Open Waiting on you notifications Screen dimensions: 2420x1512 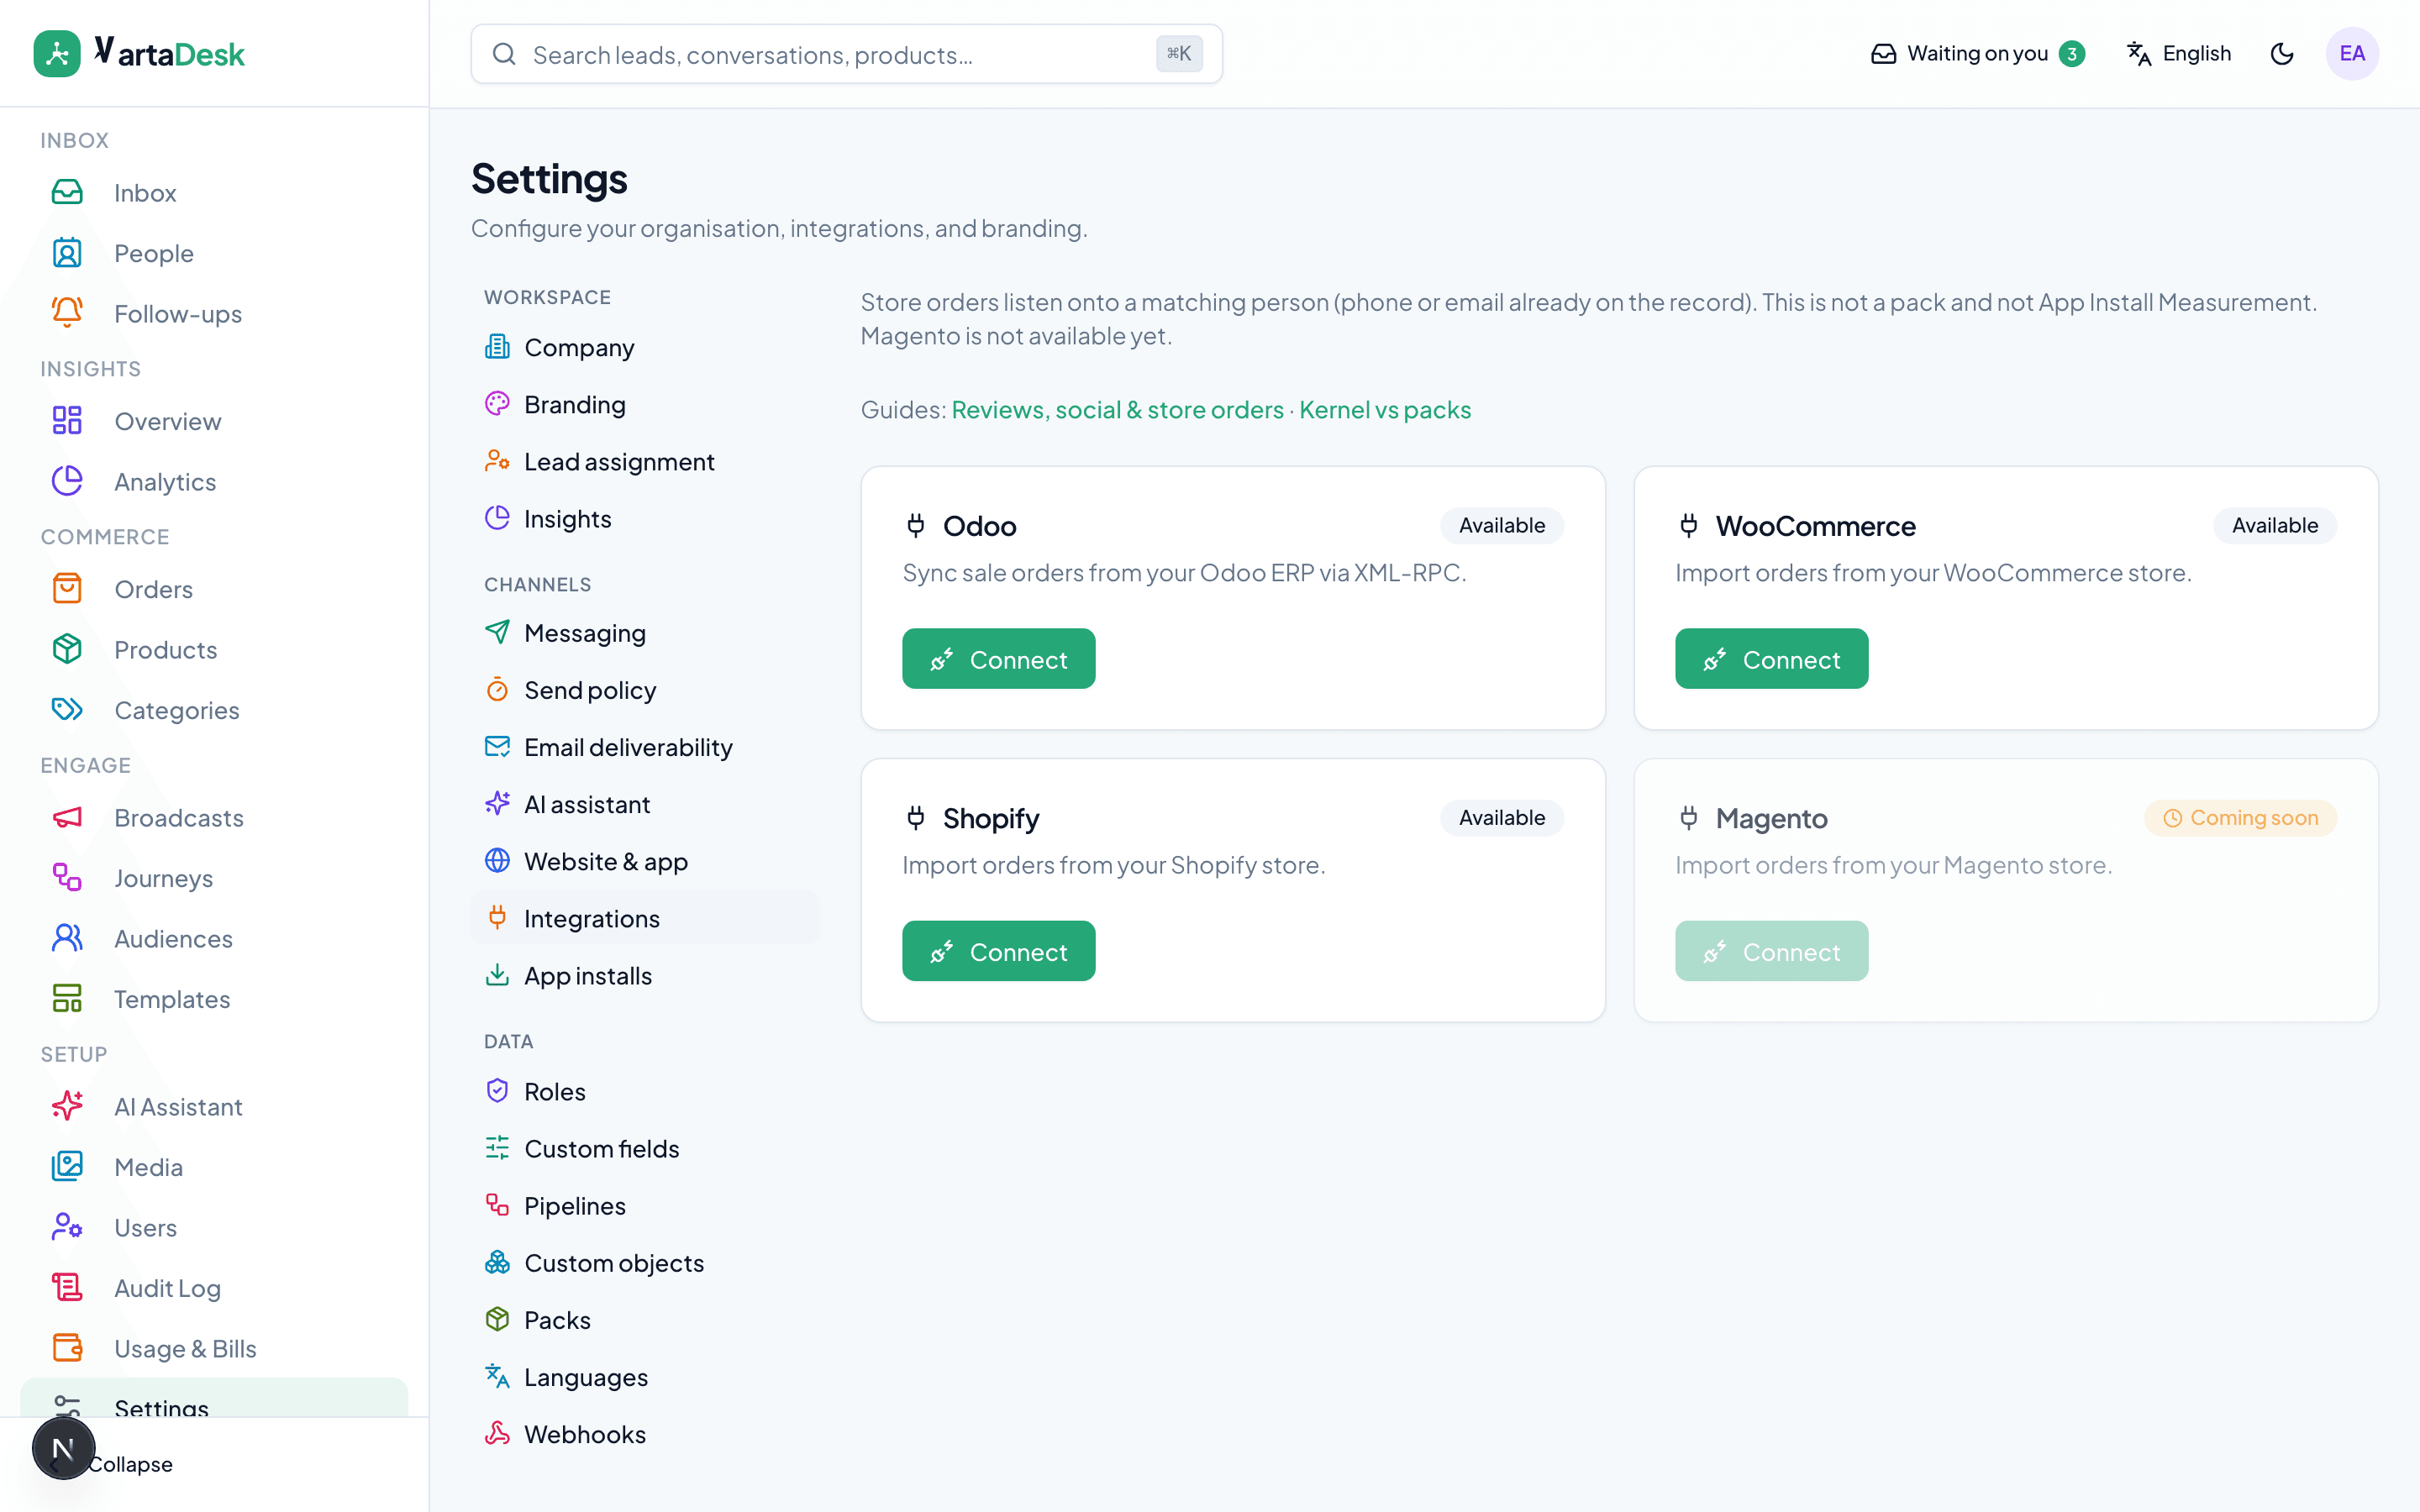1978,54
